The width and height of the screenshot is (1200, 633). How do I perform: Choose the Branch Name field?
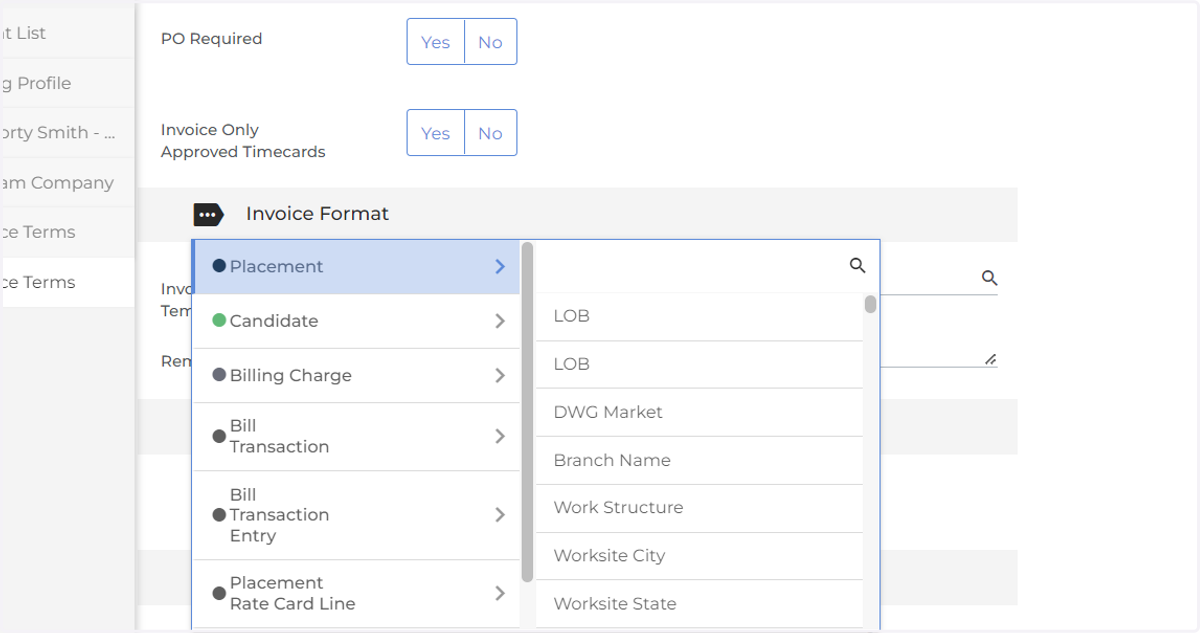coord(699,460)
